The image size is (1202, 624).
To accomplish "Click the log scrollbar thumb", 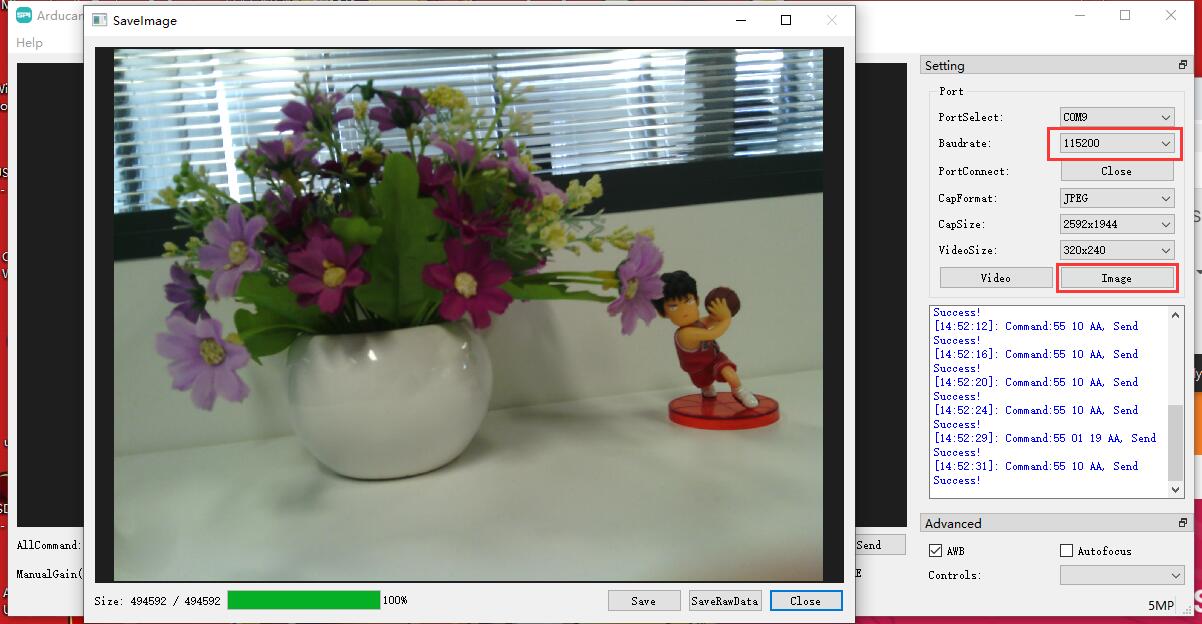I will click(1176, 442).
